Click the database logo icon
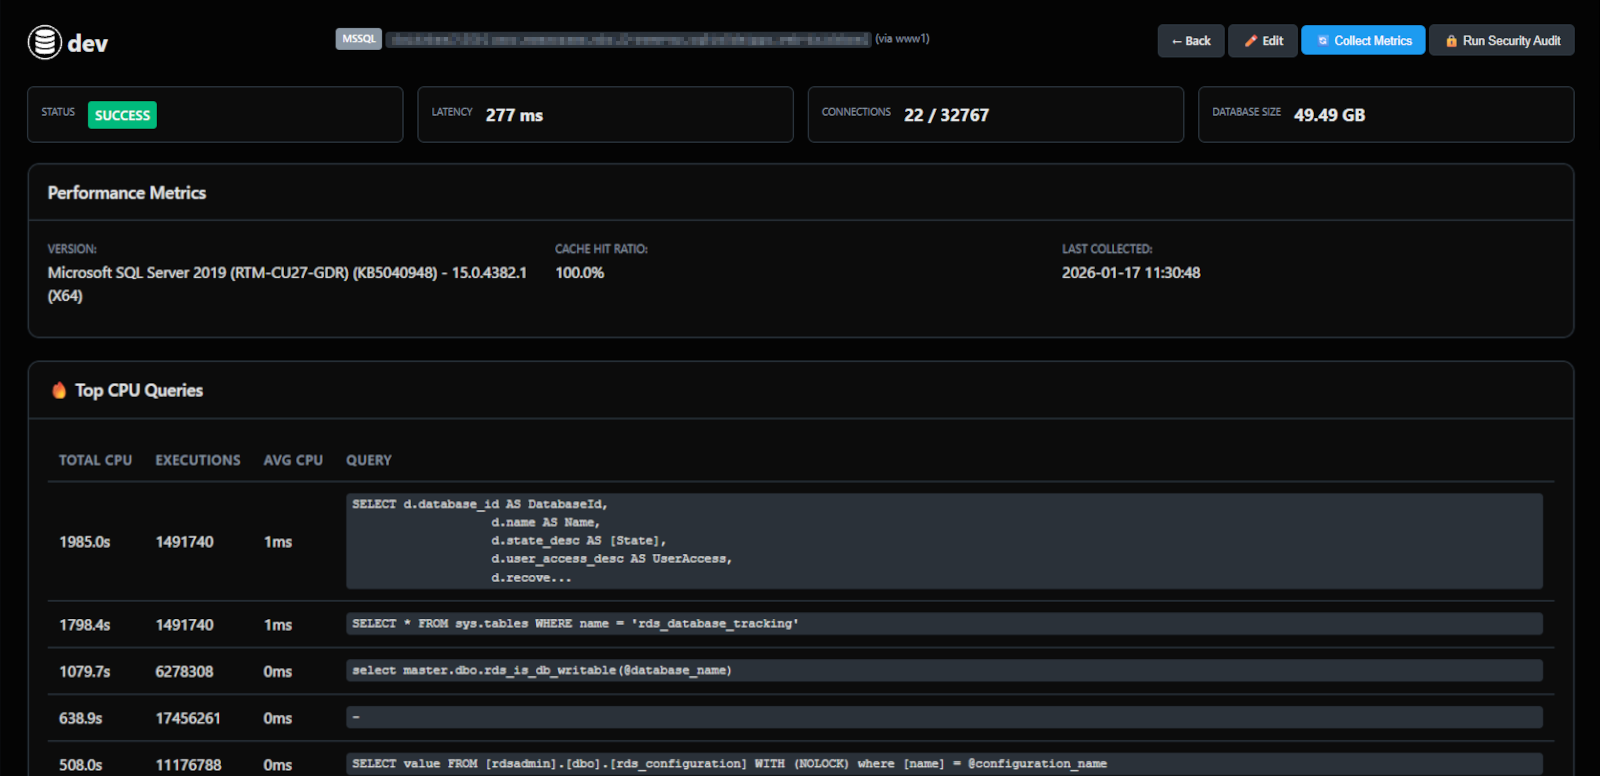Viewport: 1600px width, 776px height. coord(44,42)
